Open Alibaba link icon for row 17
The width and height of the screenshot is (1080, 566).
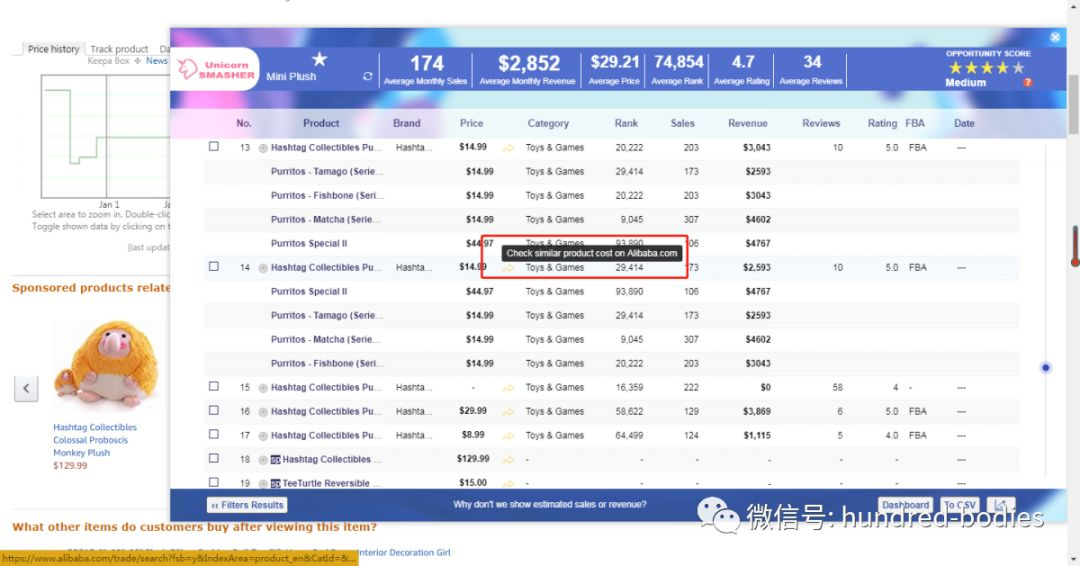(508, 436)
